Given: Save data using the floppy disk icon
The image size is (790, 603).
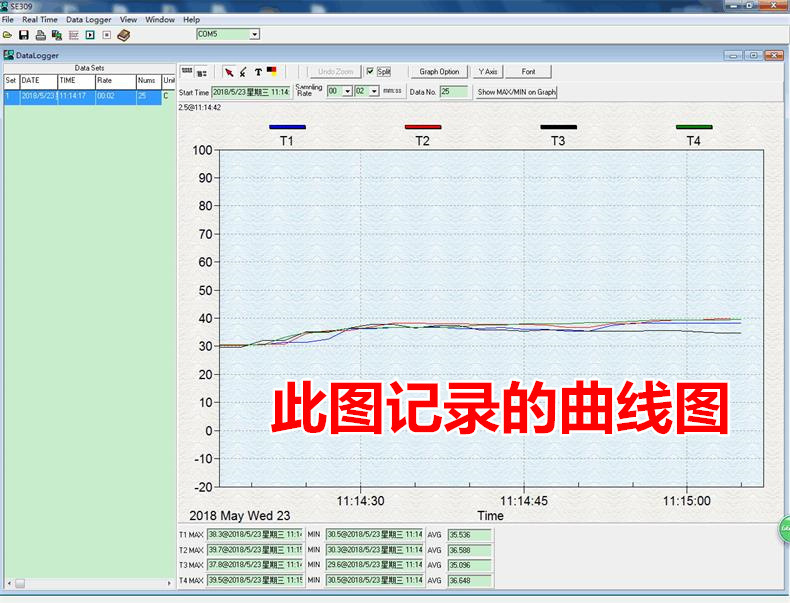Looking at the screenshot, I should (x=24, y=35).
